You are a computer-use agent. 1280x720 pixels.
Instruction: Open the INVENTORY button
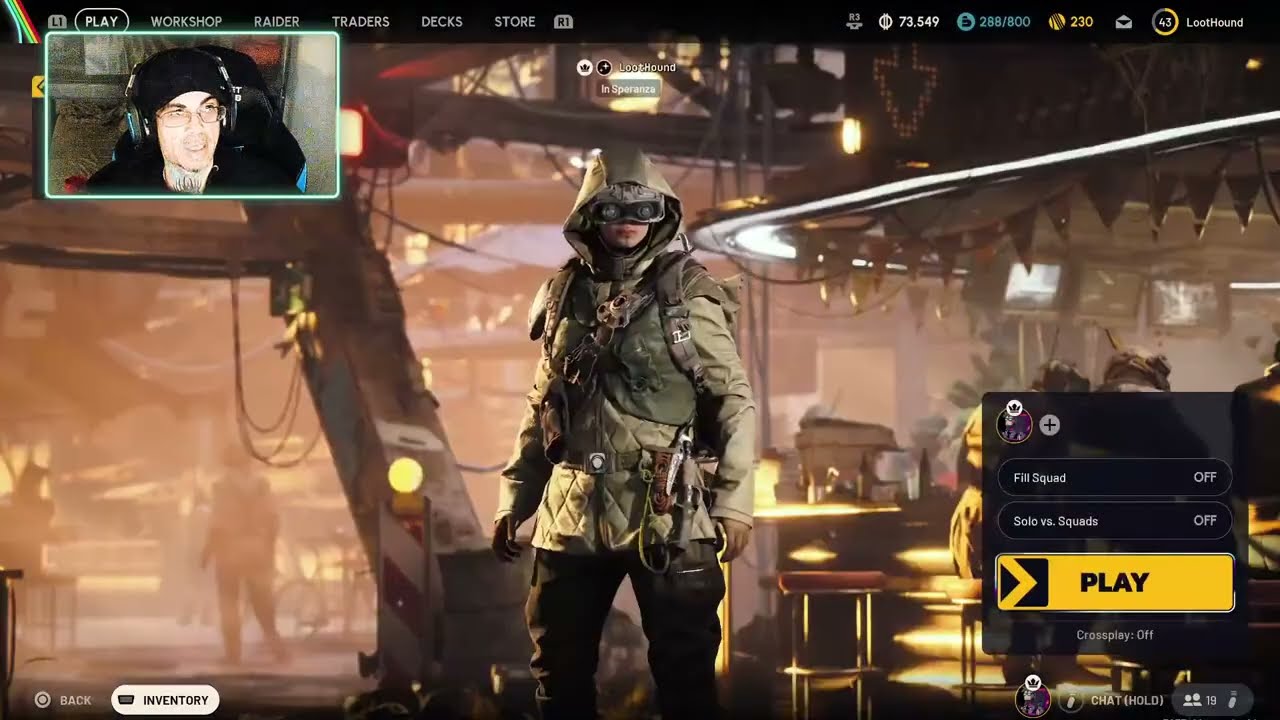165,700
